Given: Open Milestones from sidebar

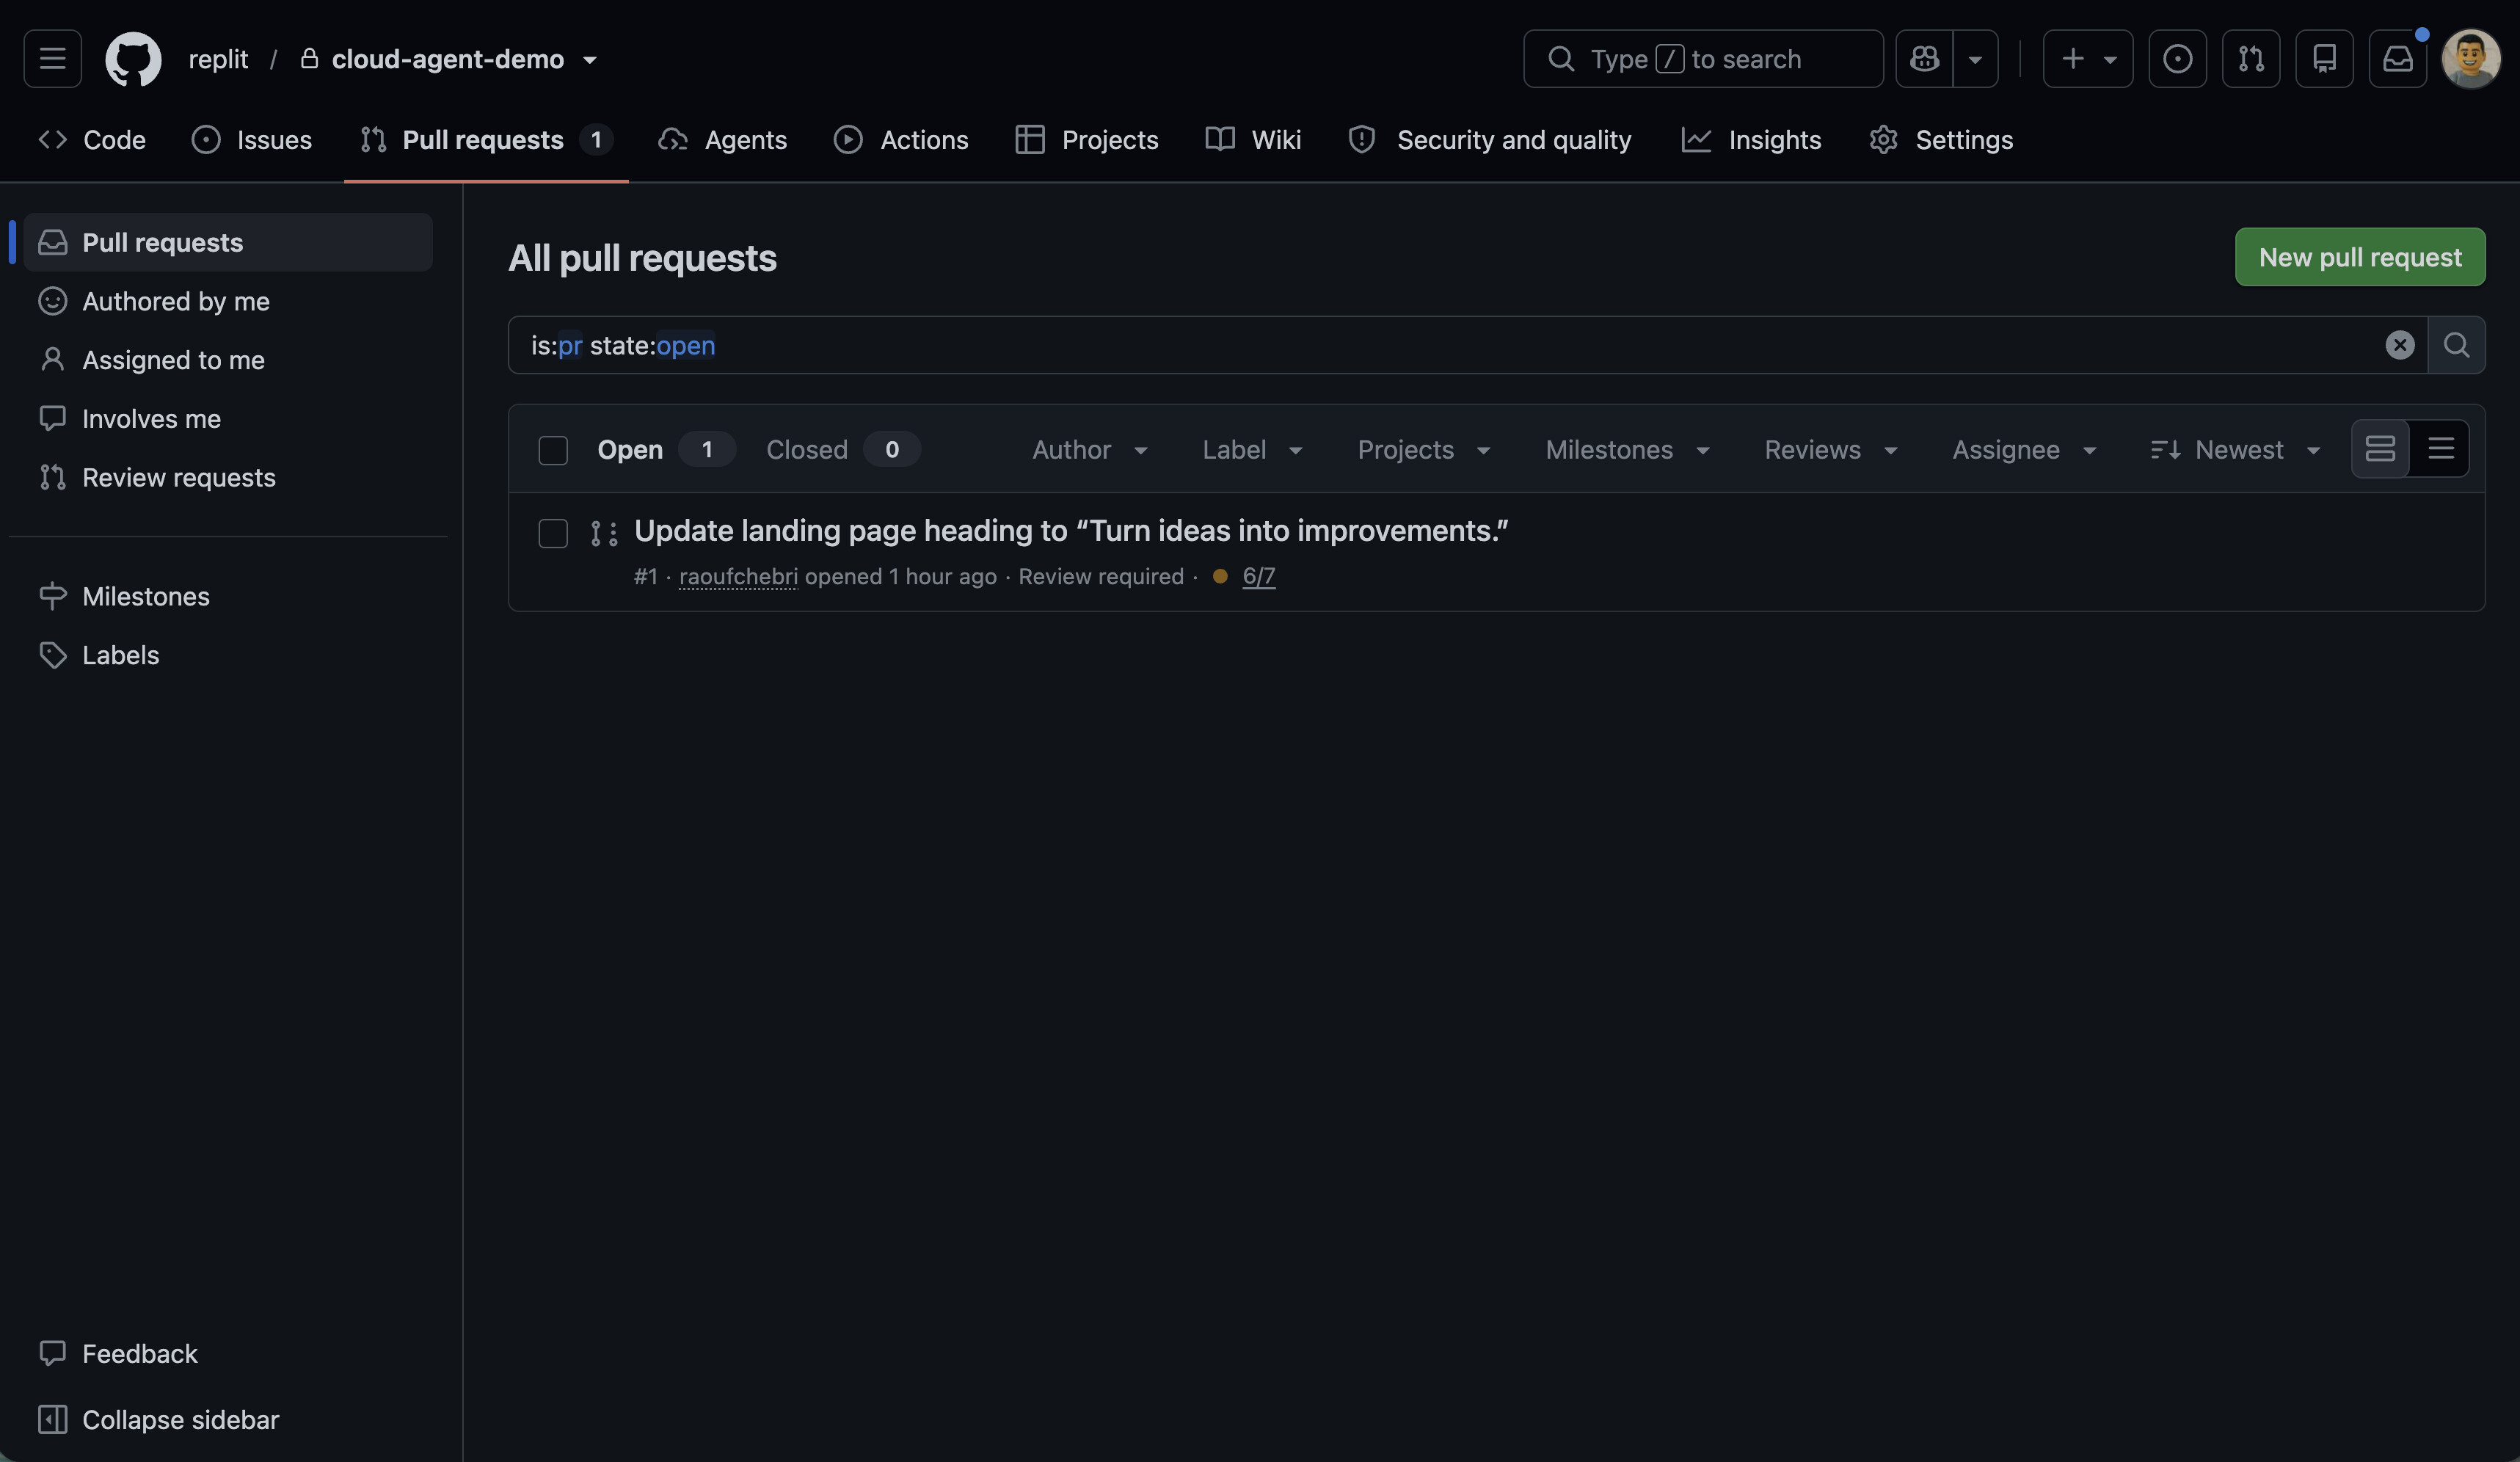Looking at the screenshot, I should (x=228, y=596).
